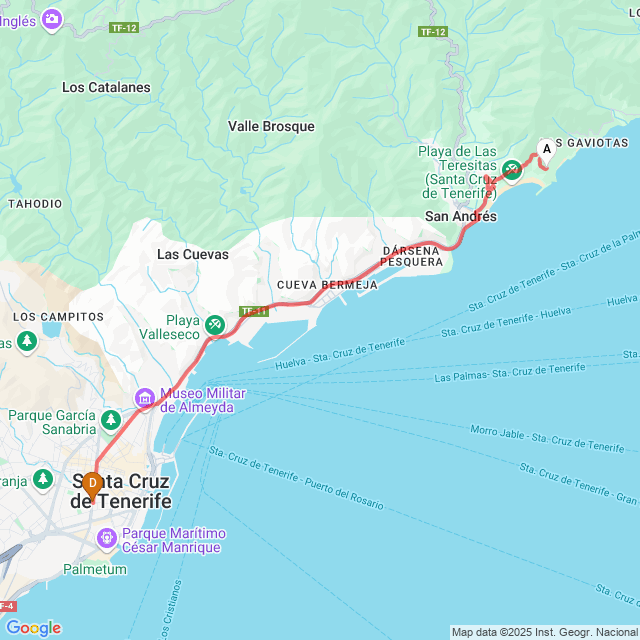Select the Playa de Las Teresitas beach icon

tap(512, 169)
